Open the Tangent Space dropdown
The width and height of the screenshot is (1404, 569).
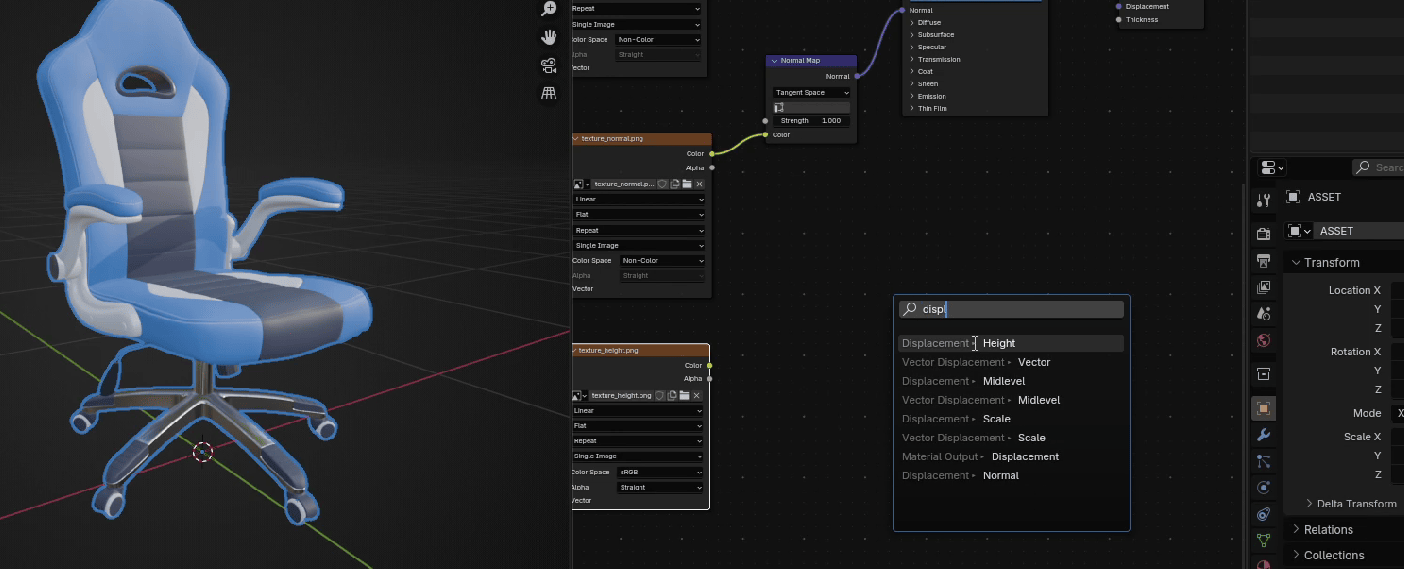click(x=811, y=93)
